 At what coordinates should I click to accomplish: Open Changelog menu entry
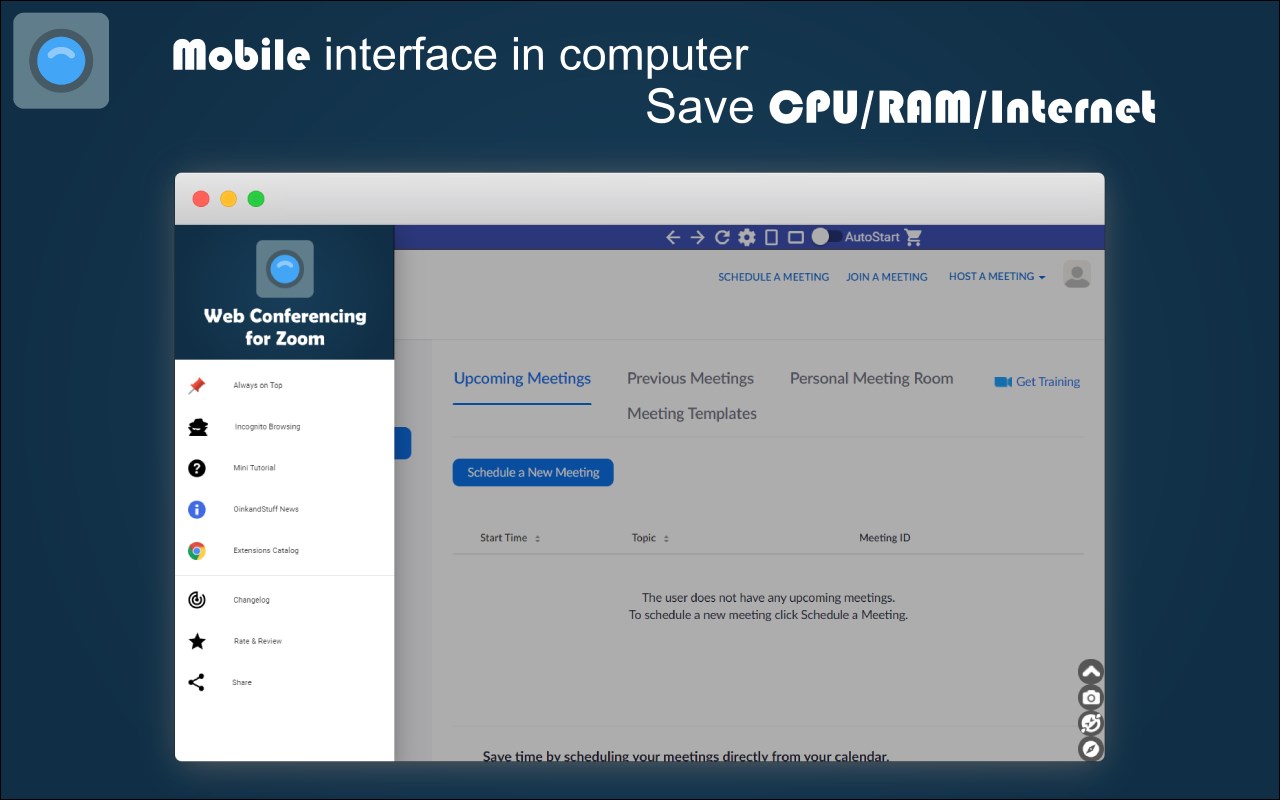click(251, 600)
